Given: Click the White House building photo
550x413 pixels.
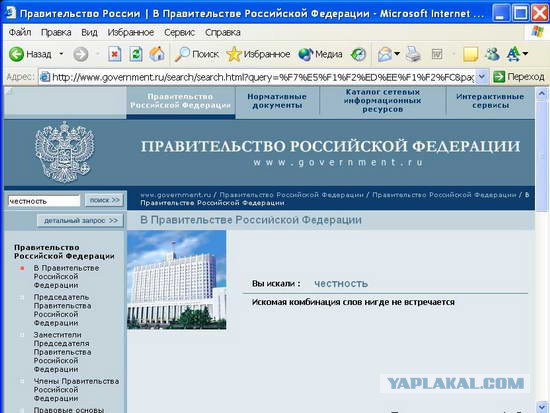Looking at the screenshot, I should [176, 280].
